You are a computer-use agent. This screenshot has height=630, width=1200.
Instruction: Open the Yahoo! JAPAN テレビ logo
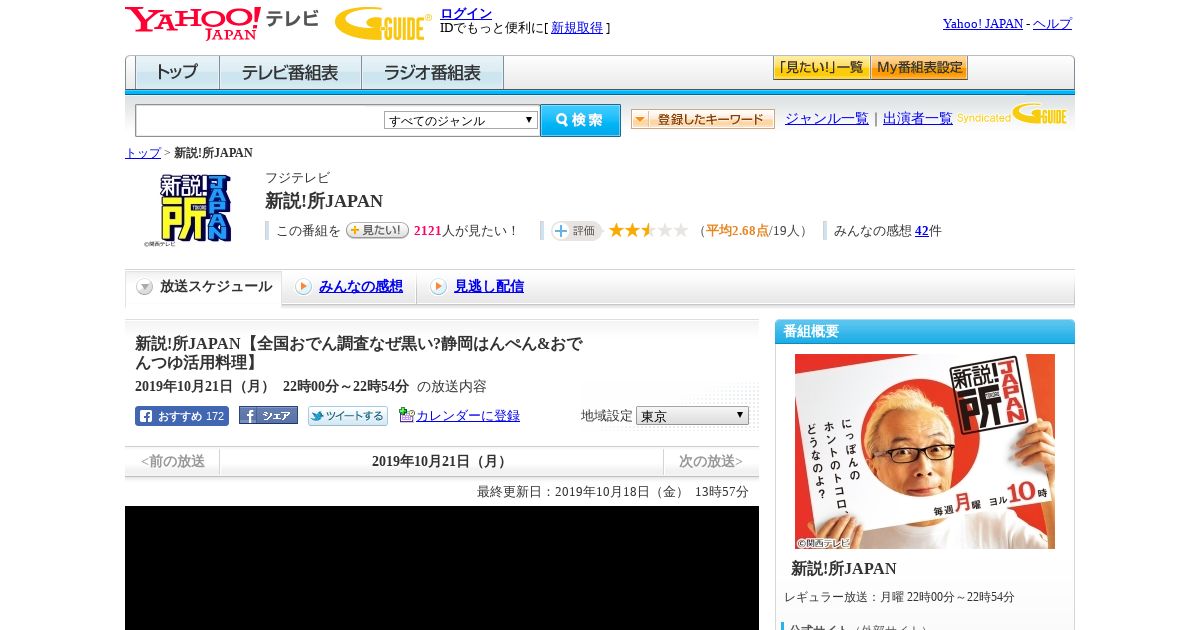tap(222, 23)
